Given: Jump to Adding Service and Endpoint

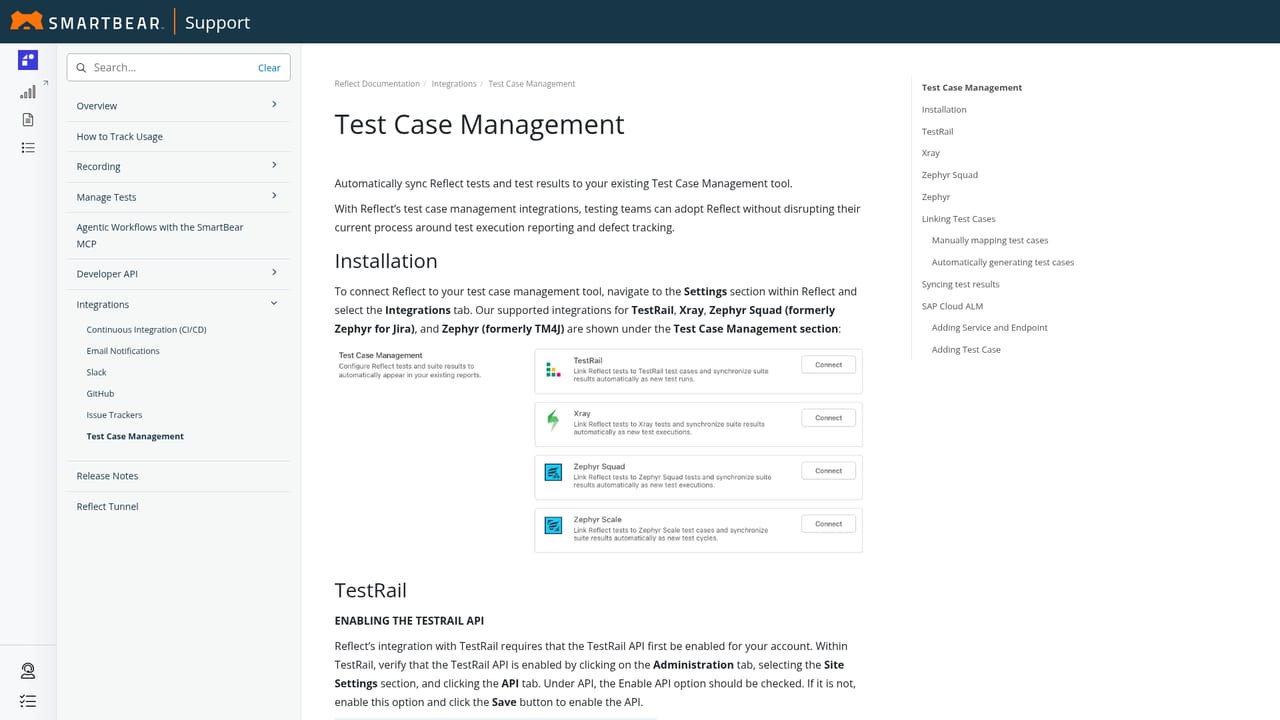Looking at the screenshot, I should pyautogui.click(x=990, y=328).
